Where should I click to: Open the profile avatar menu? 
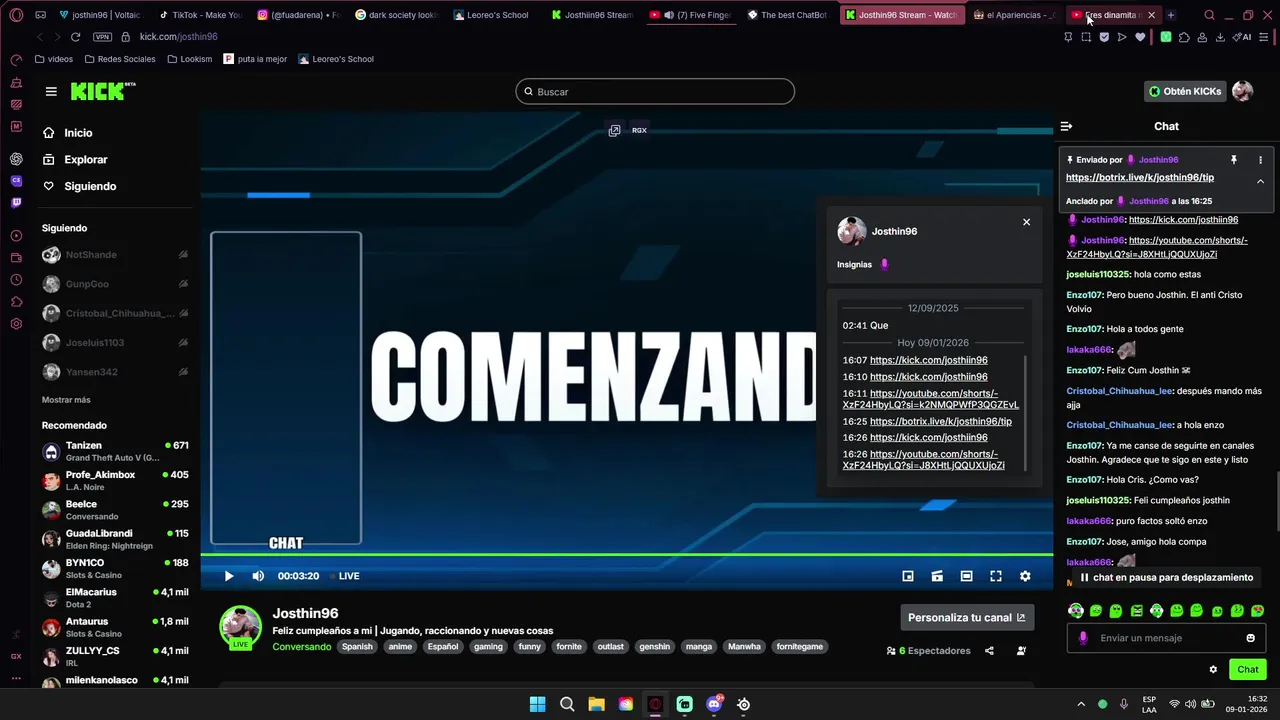tap(1242, 91)
